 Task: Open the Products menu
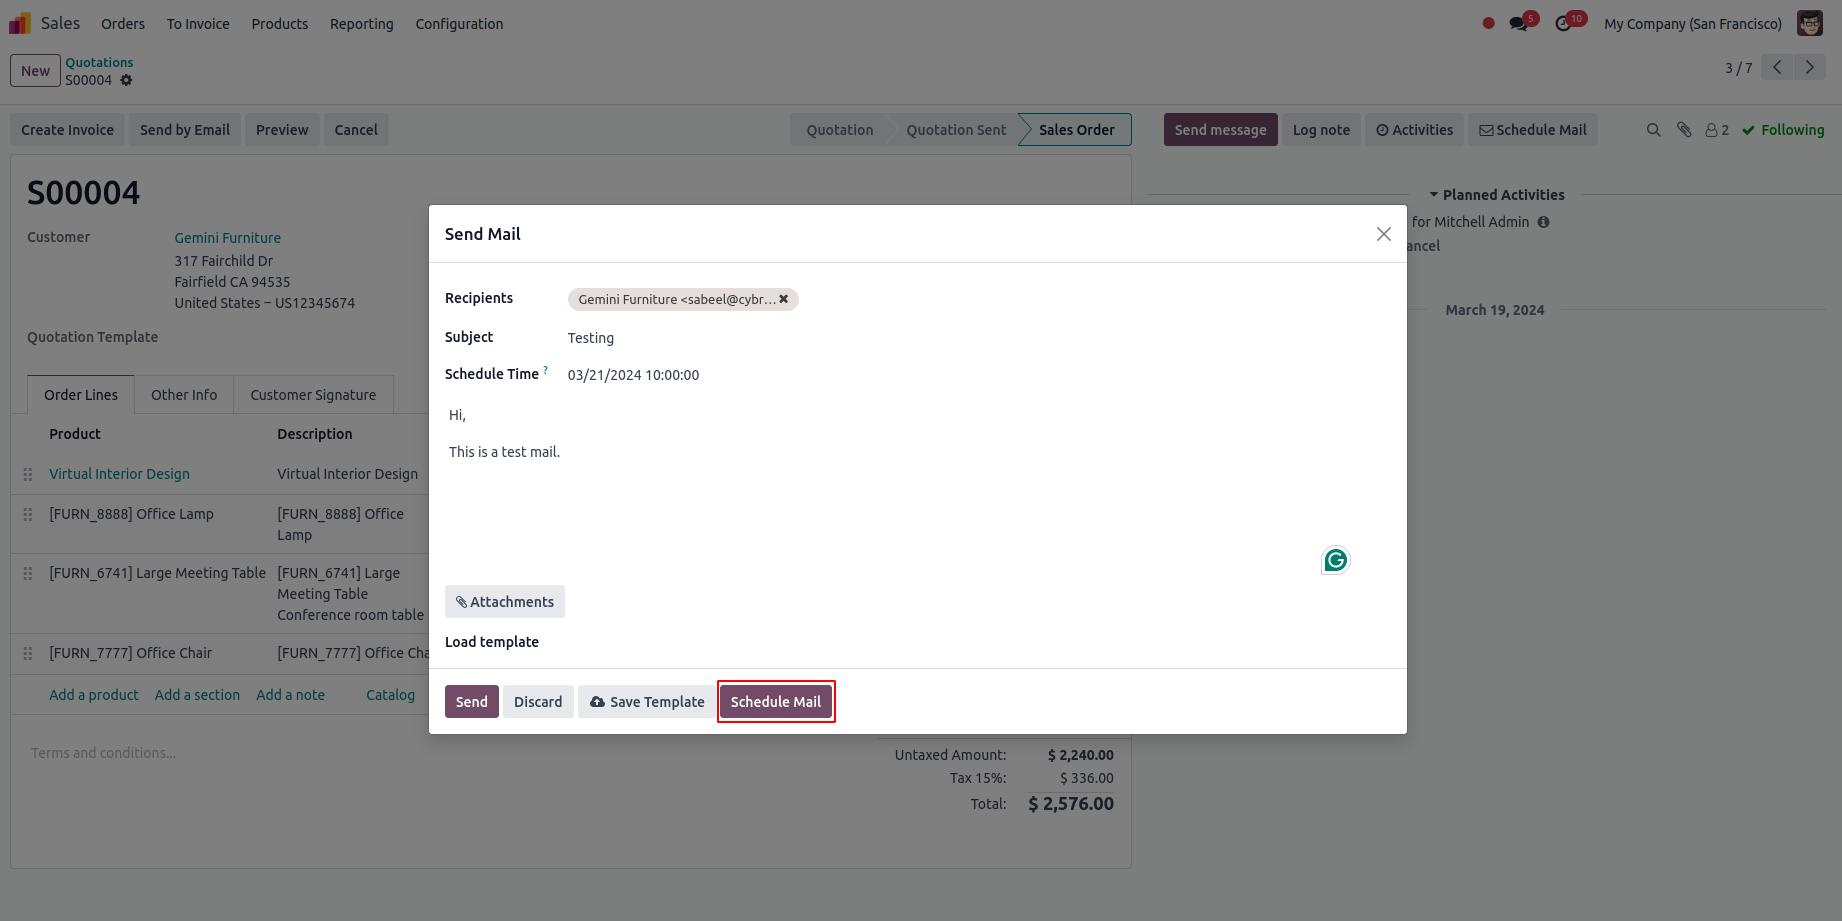click(x=280, y=24)
